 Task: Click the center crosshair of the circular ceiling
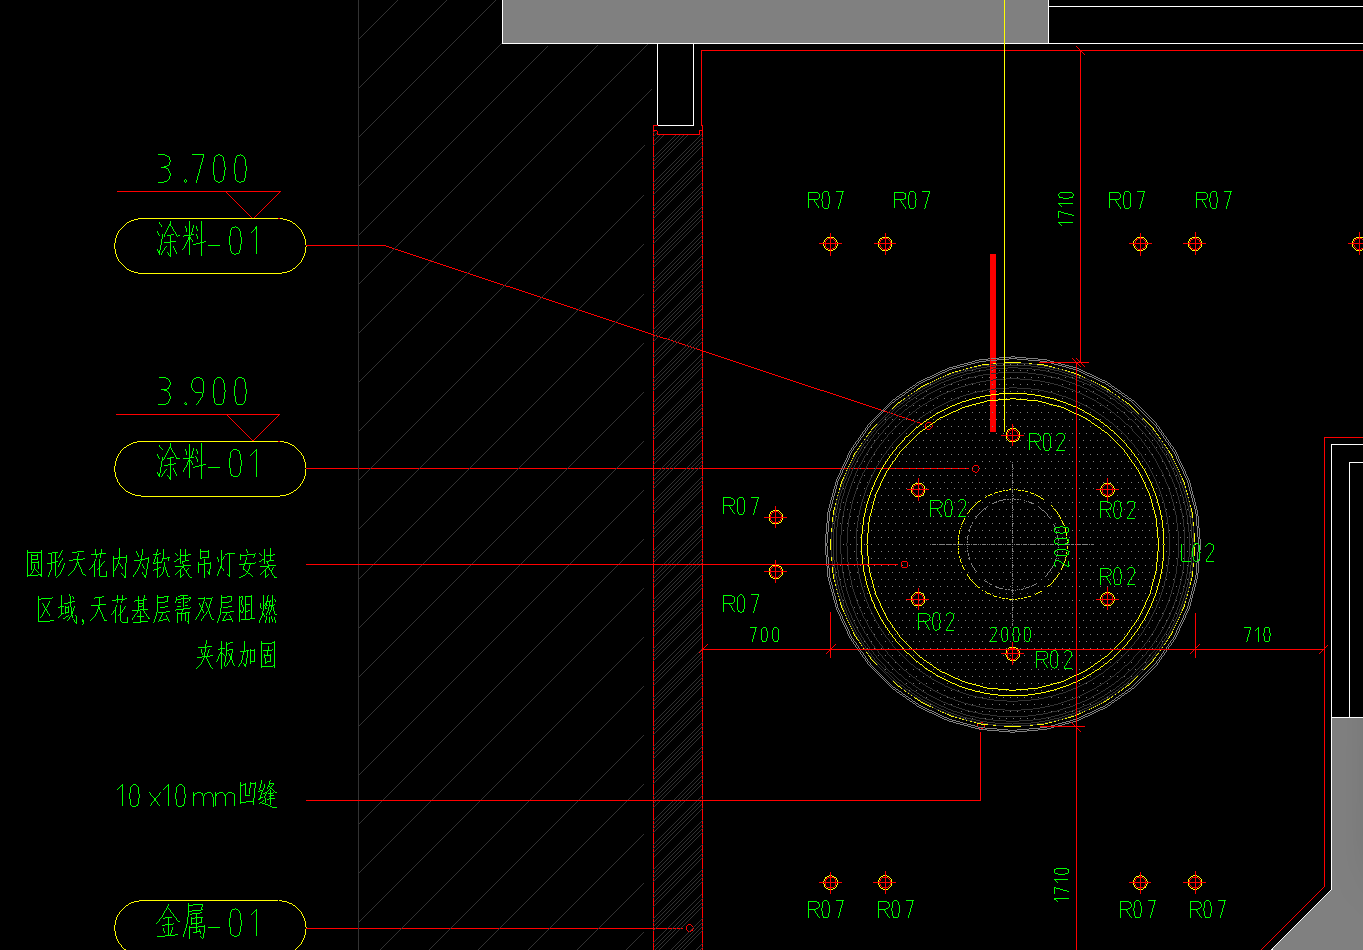point(1013,544)
